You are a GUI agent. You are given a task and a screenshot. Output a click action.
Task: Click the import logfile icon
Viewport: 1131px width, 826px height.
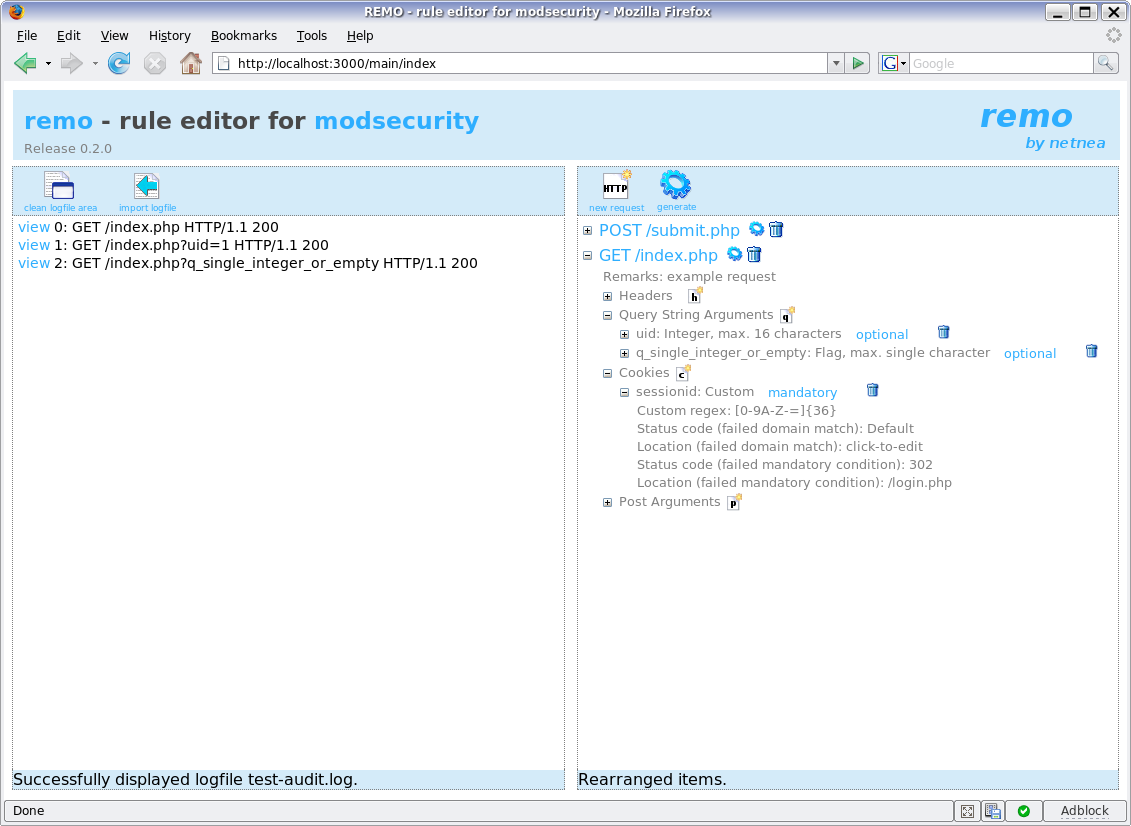146,185
